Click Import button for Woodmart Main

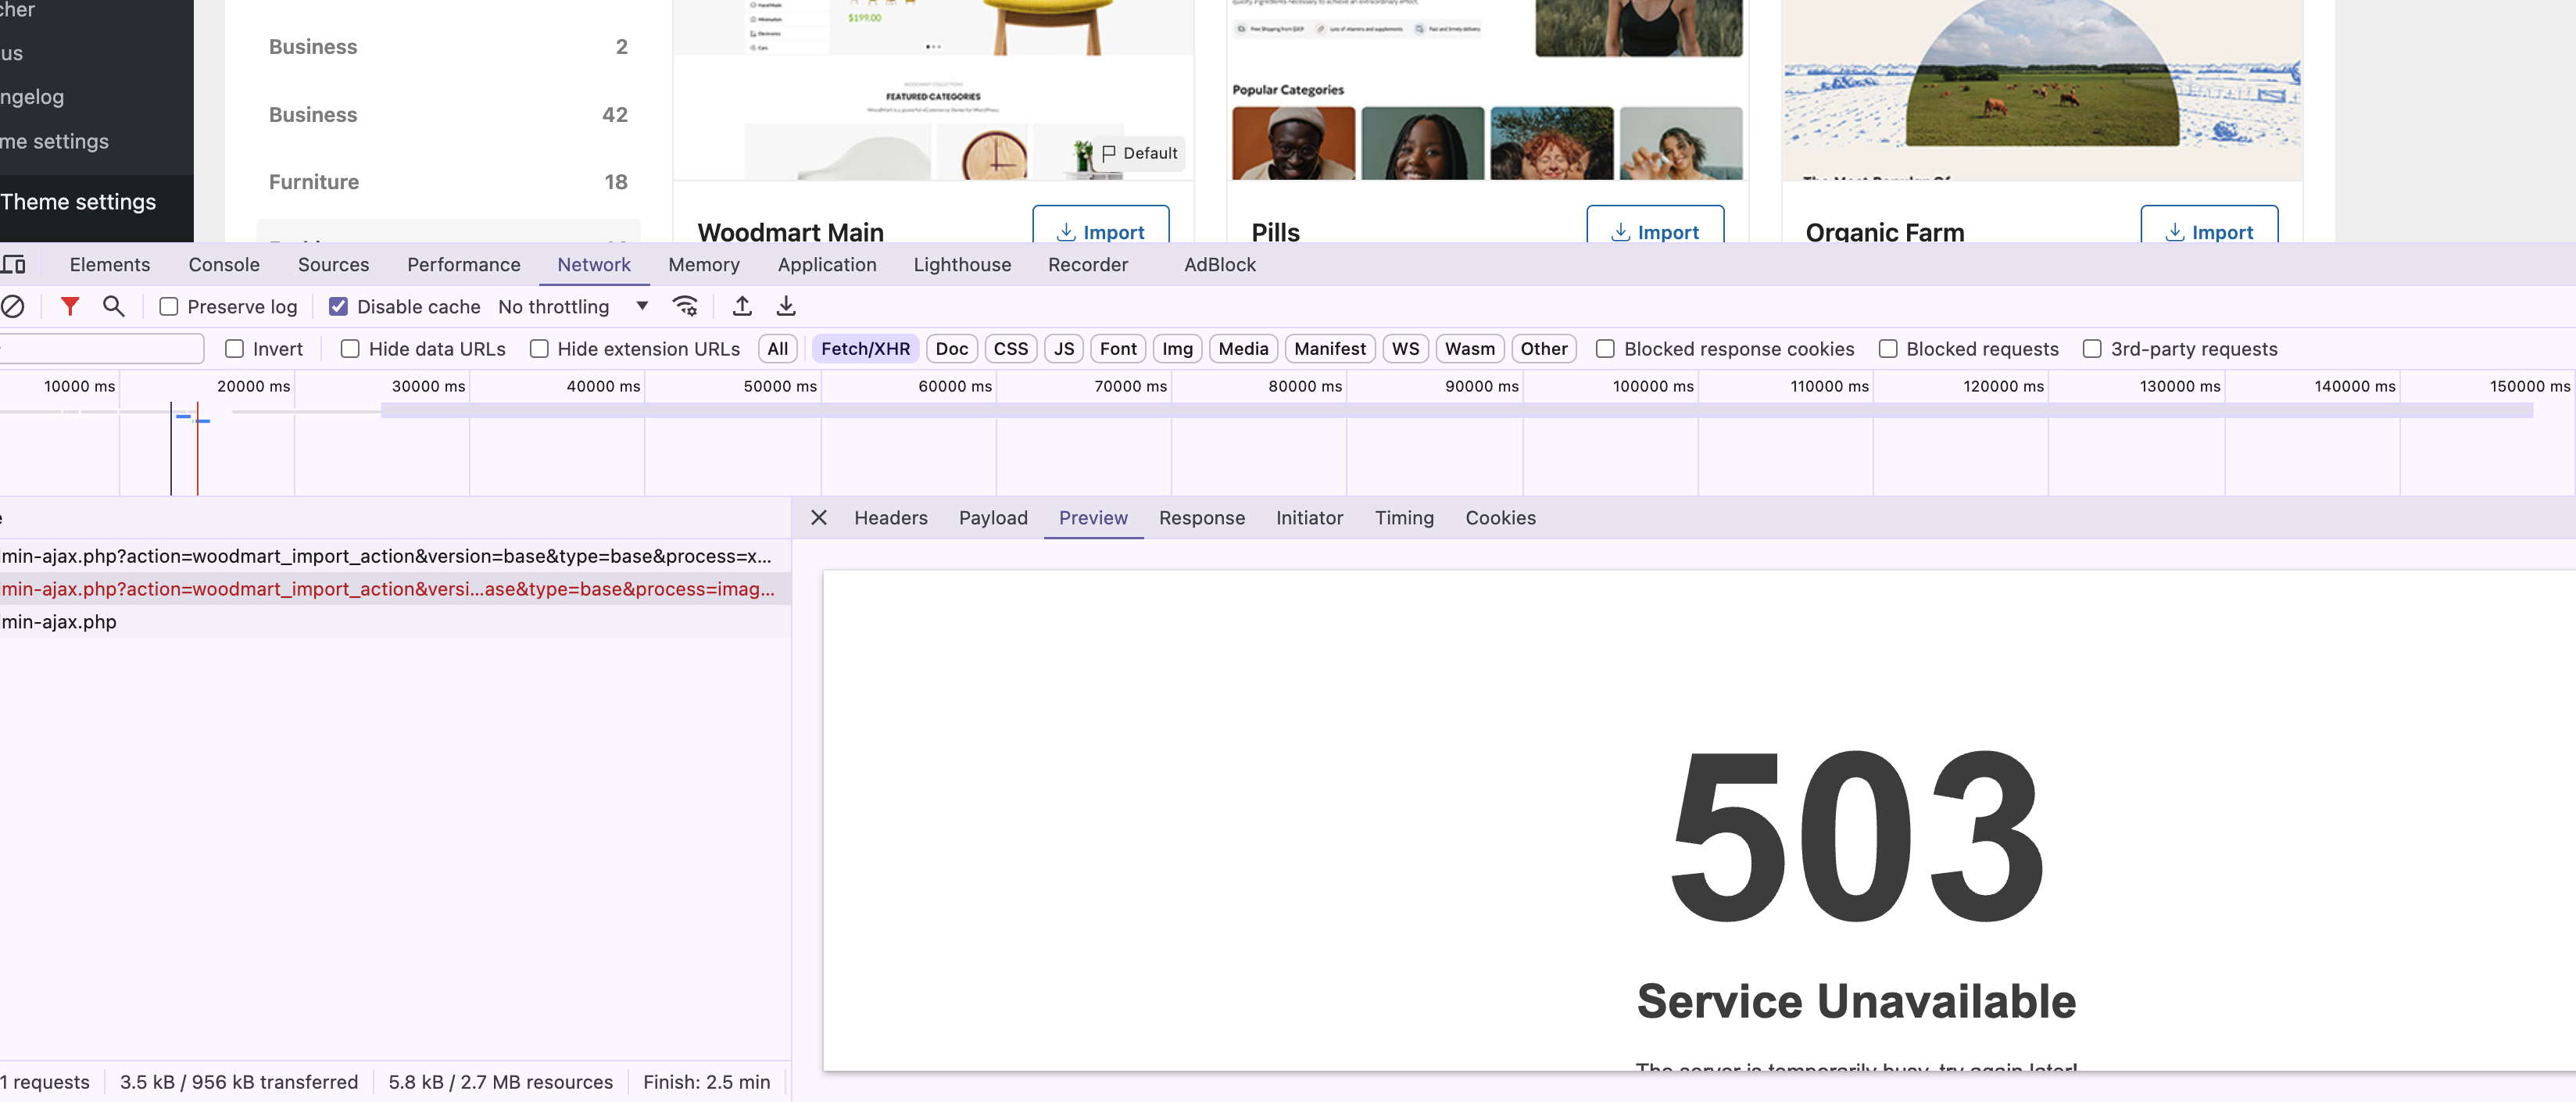click(1100, 230)
